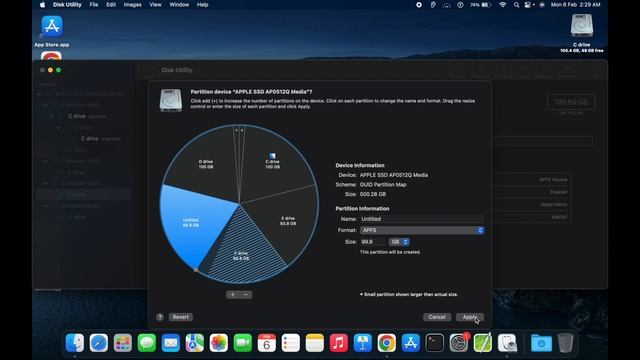Switch to Disk Utility icon in dock
The width and height of the screenshot is (640, 360).
tap(507, 342)
